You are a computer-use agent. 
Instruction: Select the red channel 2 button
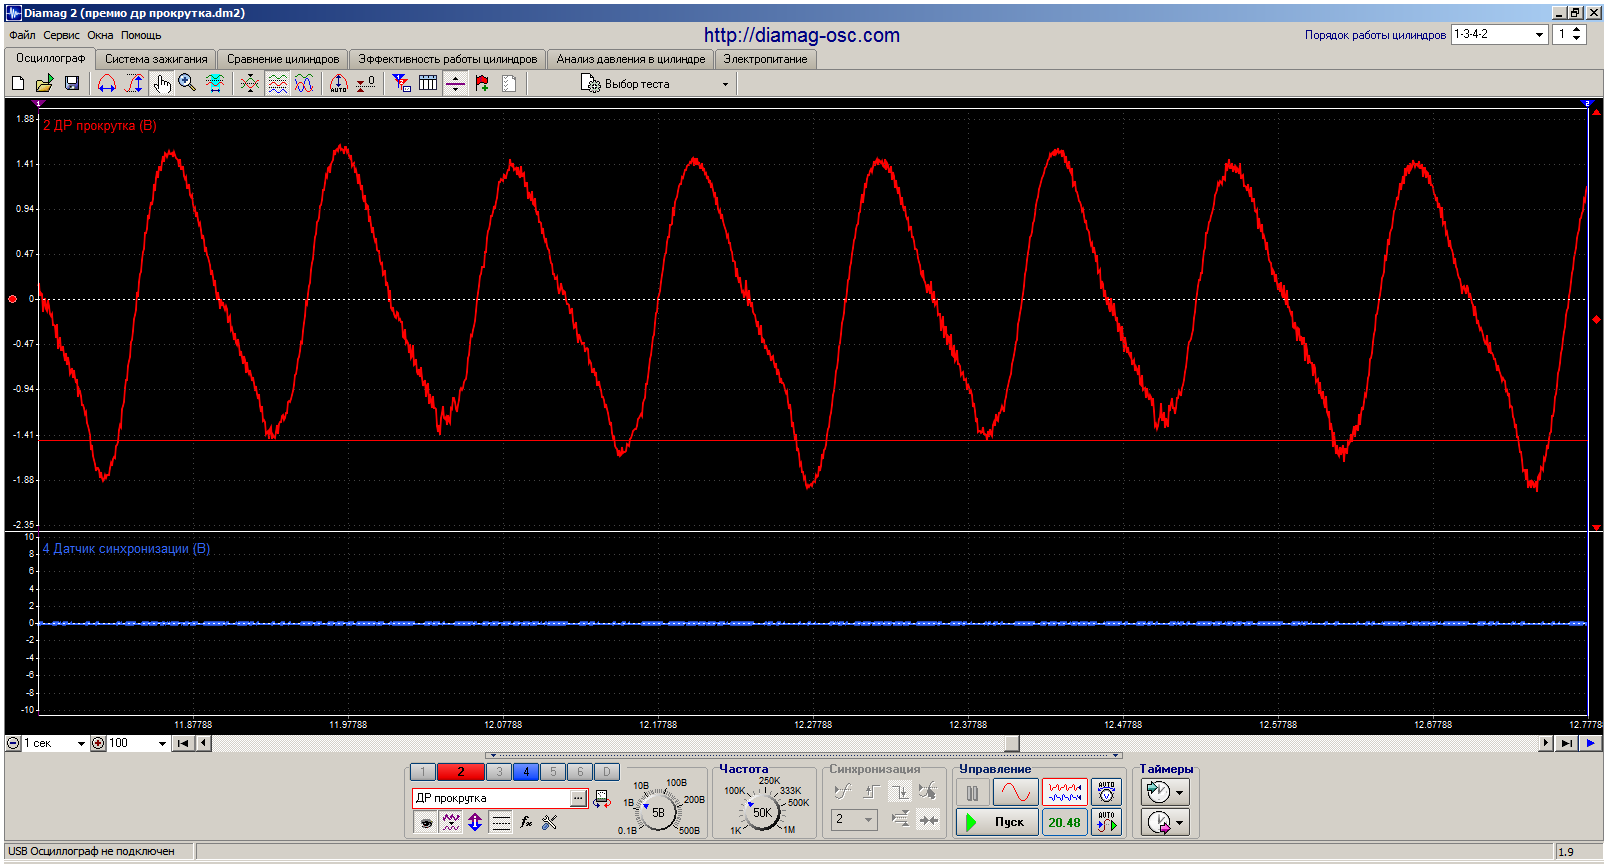click(460, 772)
